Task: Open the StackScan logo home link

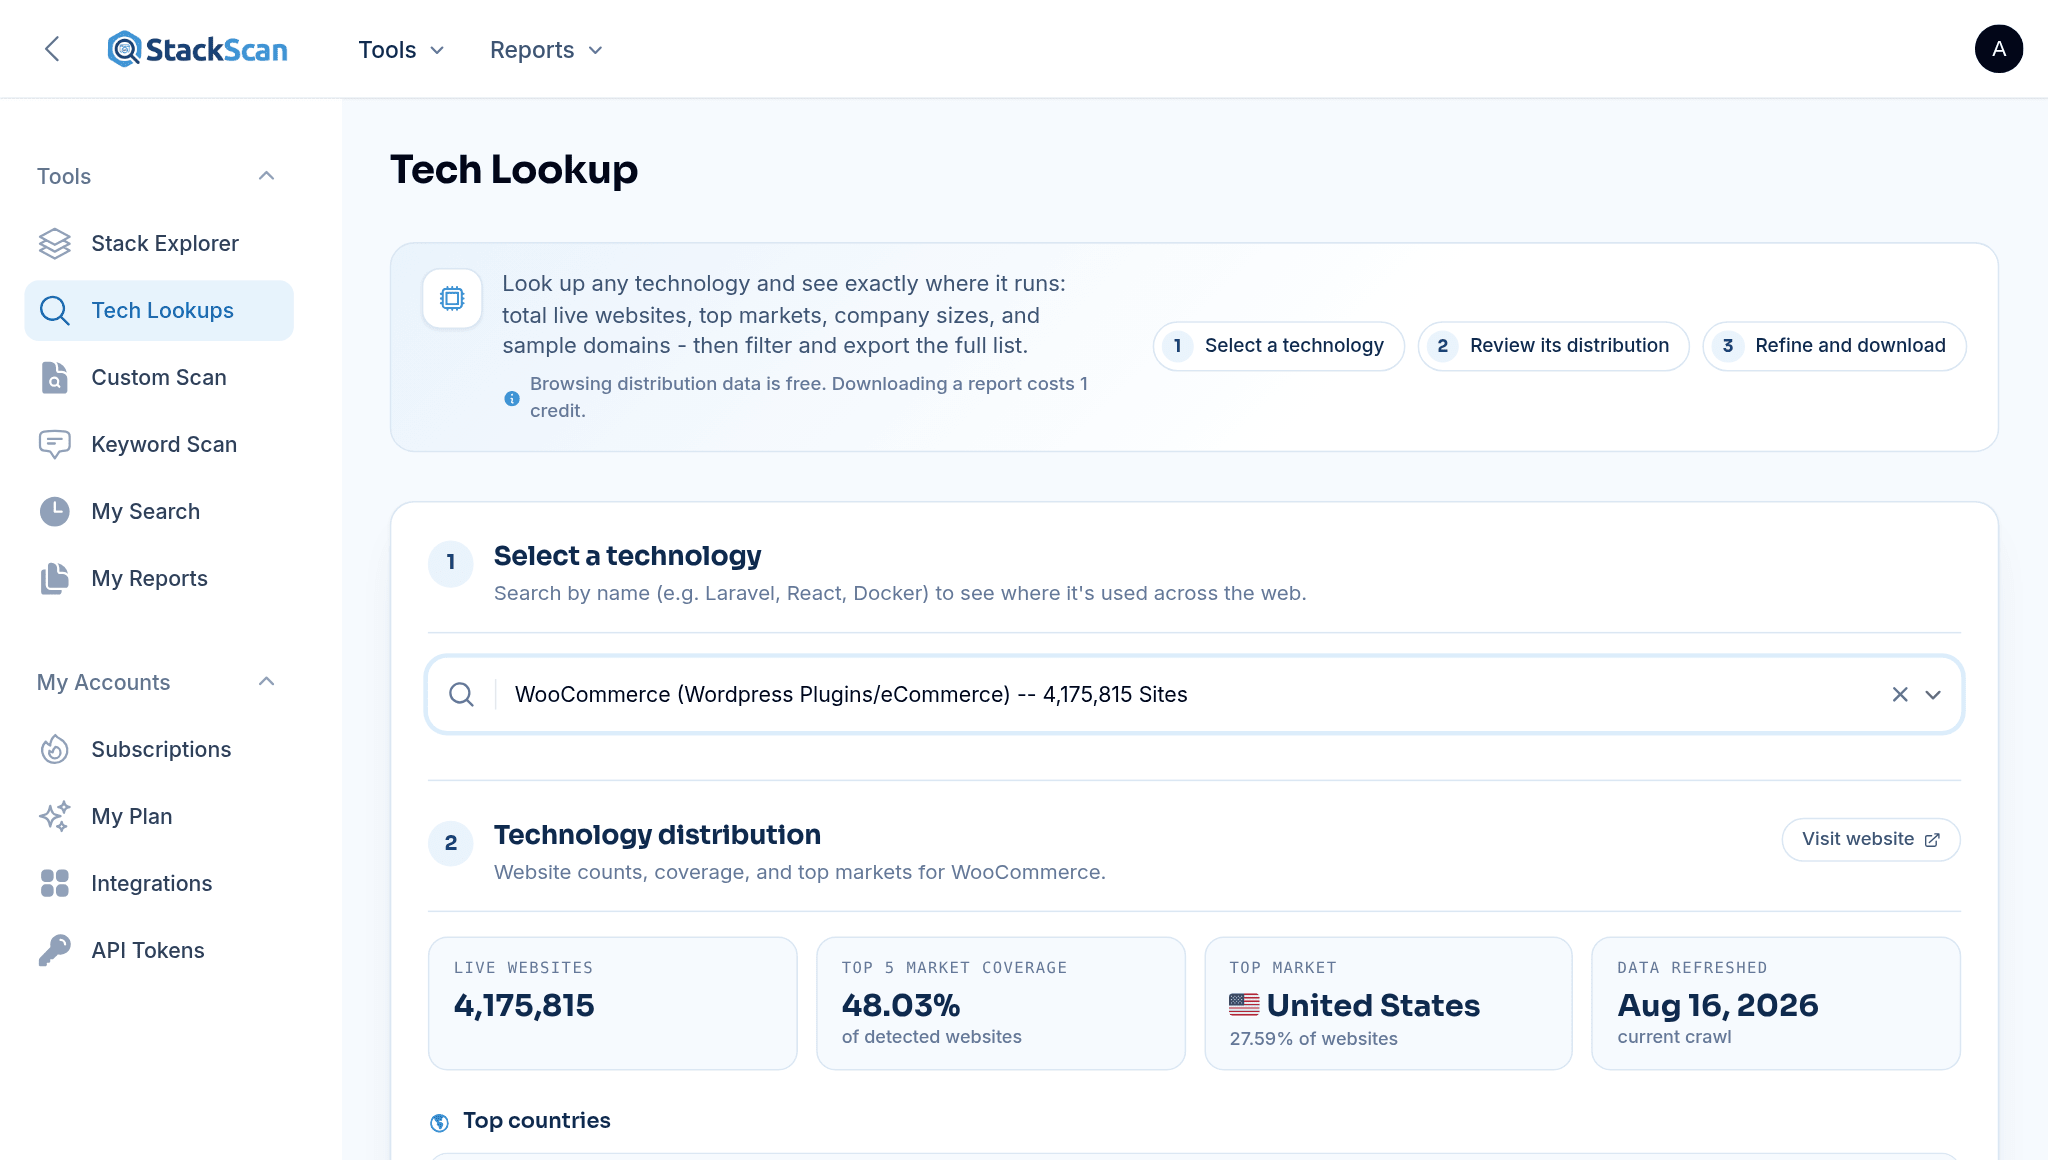Action: tap(197, 49)
